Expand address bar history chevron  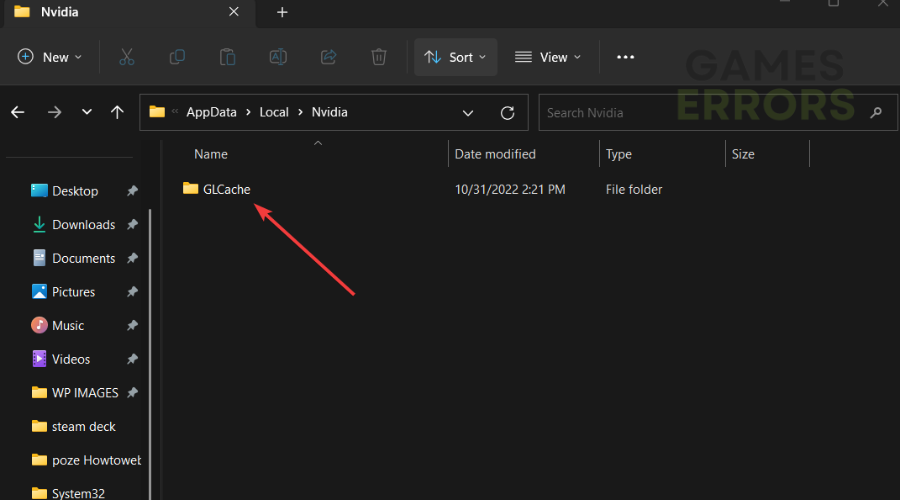pos(468,112)
